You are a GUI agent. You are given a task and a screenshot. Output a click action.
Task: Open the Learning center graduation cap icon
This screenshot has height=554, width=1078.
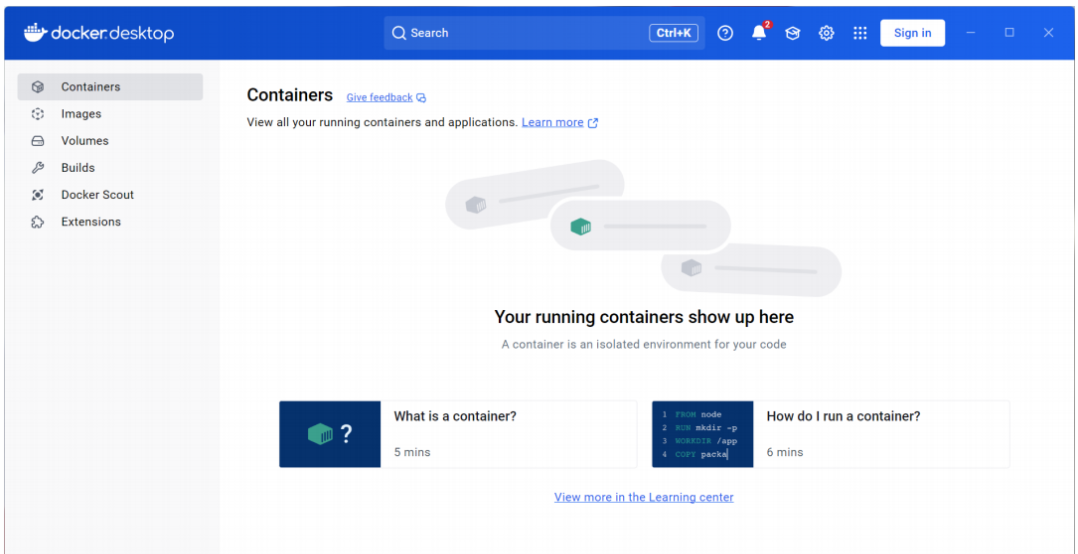793,33
